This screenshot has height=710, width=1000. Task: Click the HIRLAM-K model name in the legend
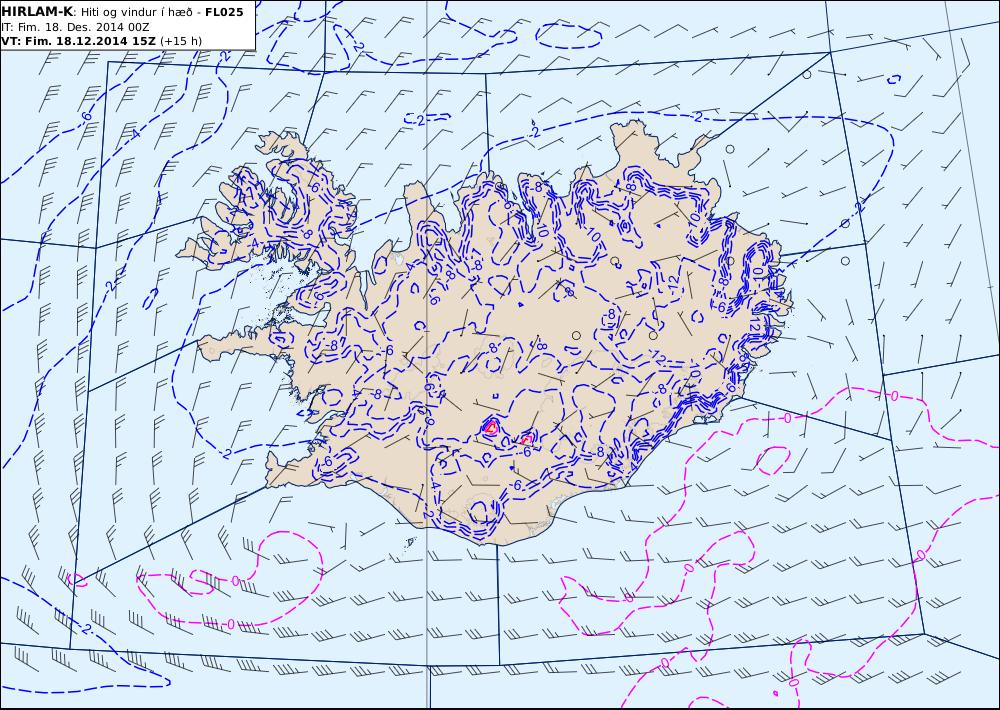pyautogui.click(x=37, y=12)
